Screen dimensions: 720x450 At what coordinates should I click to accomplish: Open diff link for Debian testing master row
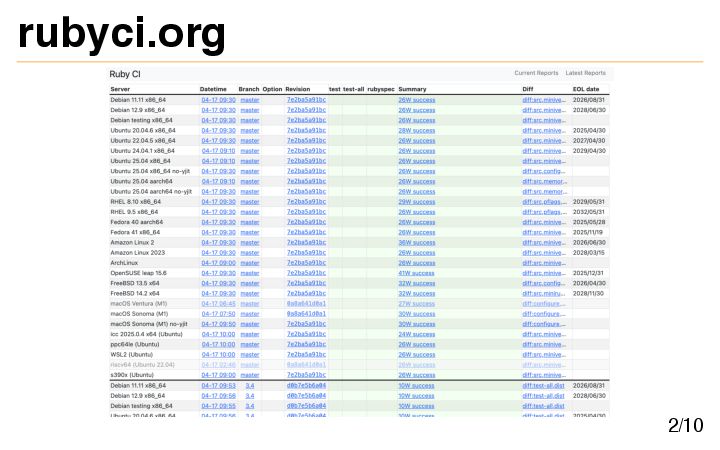click(x=544, y=120)
